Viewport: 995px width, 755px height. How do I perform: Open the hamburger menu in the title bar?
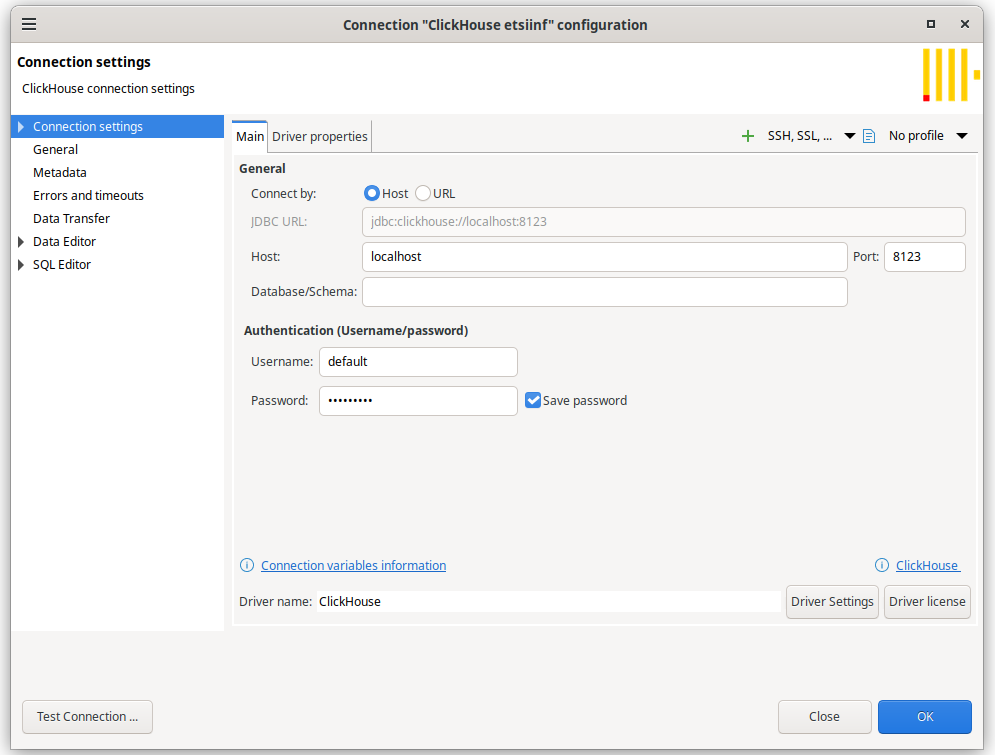[x=29, y=24]
